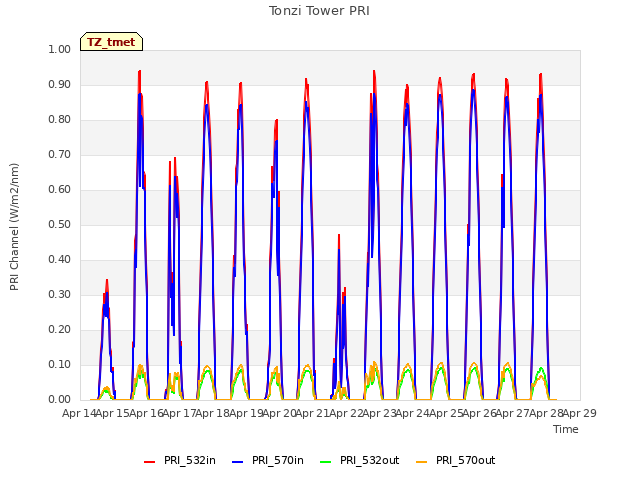Click the Time x-axis label
Screen dimensions: 640x480
coord(566,429)
